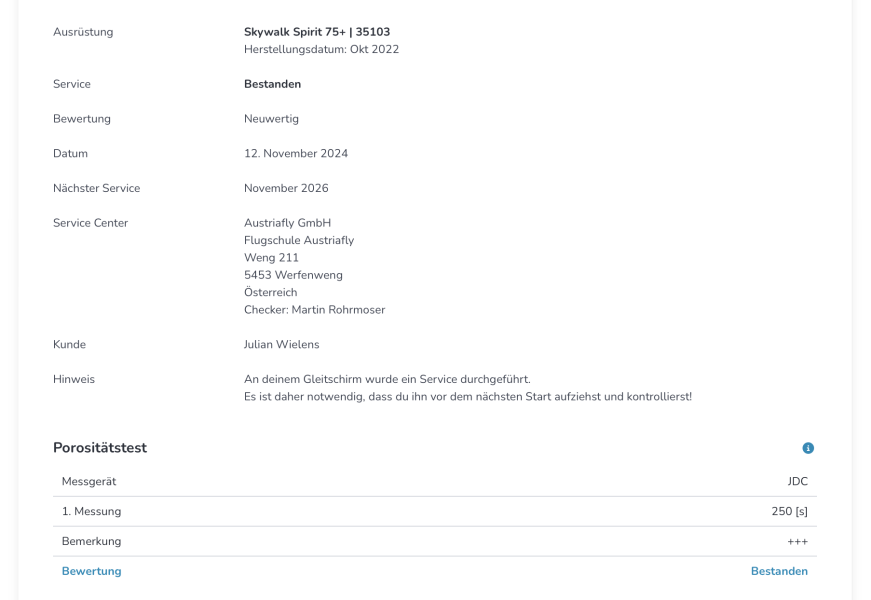The height and width of the screenshot is (600, 871).
Task: Click the customer name Julian Wielens
Action: tap(281, 344)
